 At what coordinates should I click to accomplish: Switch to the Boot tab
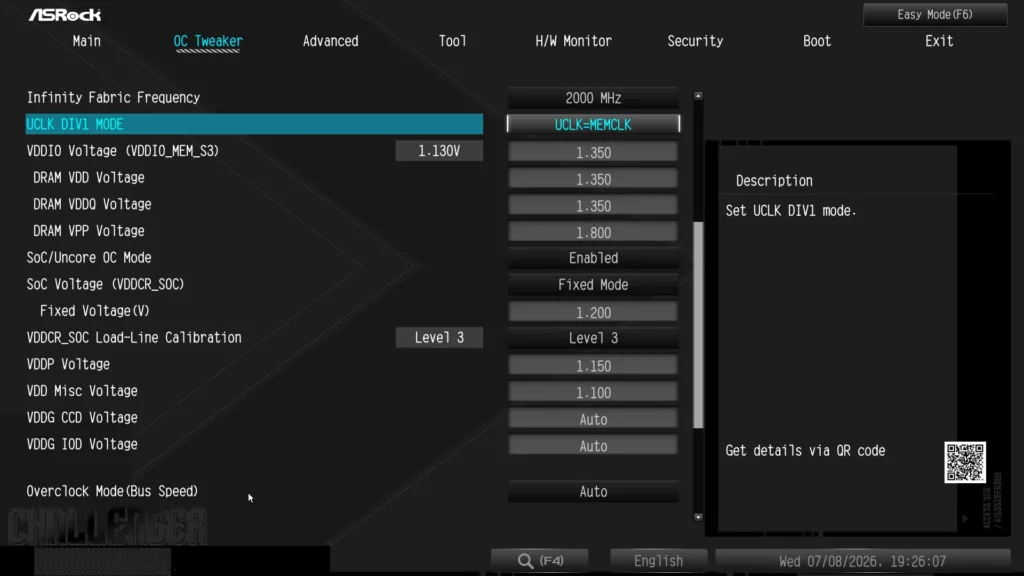(817, 41)
